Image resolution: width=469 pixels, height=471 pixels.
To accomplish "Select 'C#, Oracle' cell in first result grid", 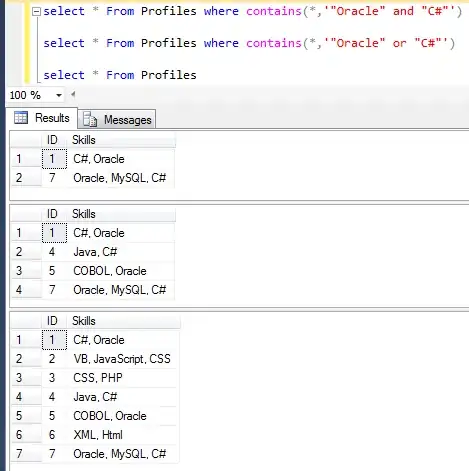I will [x=121, y=159].
